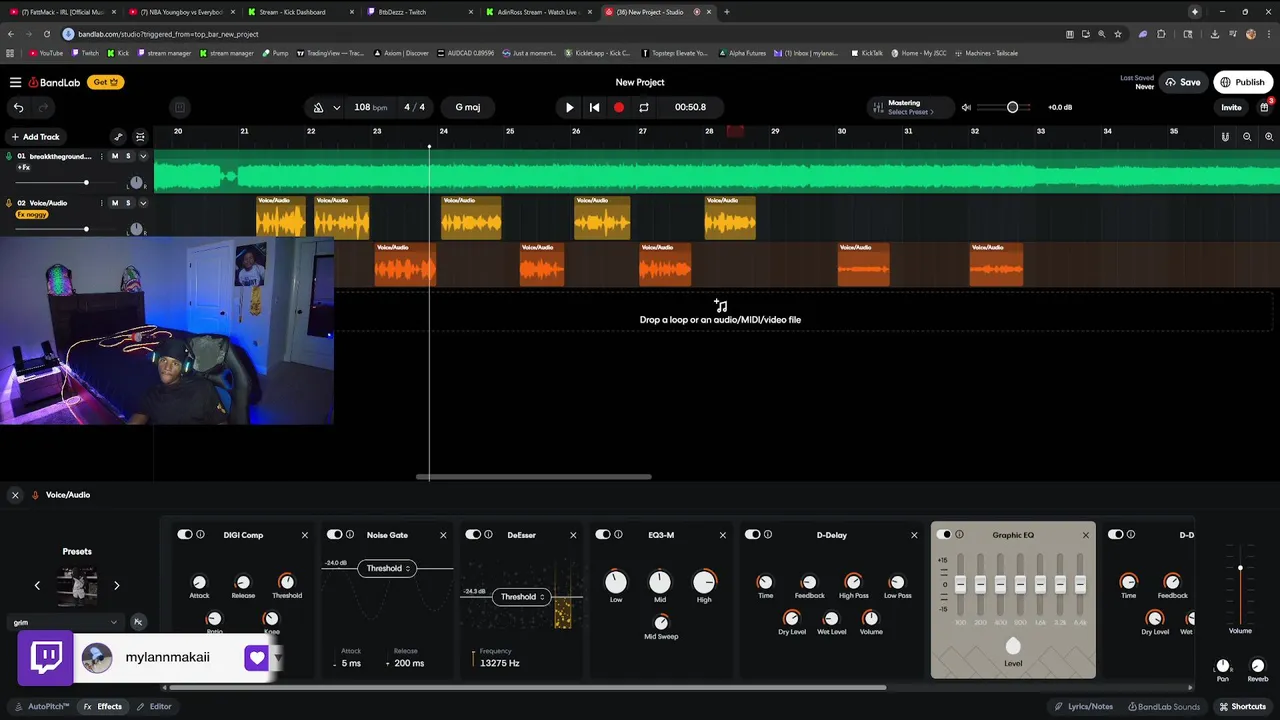Zoom in on the timeline
The width and height of the screenshot is (1280, 720).
(1269, 137)
